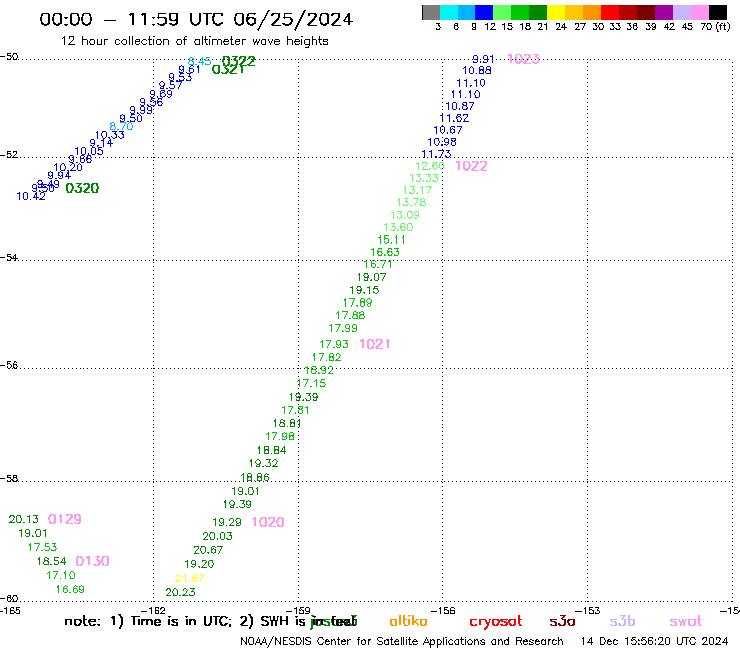Click the timestamp '14 Dec 15:56:20 UTC 2024'
The height and width of the screenshot is (650, 740).
pos(654,642)
